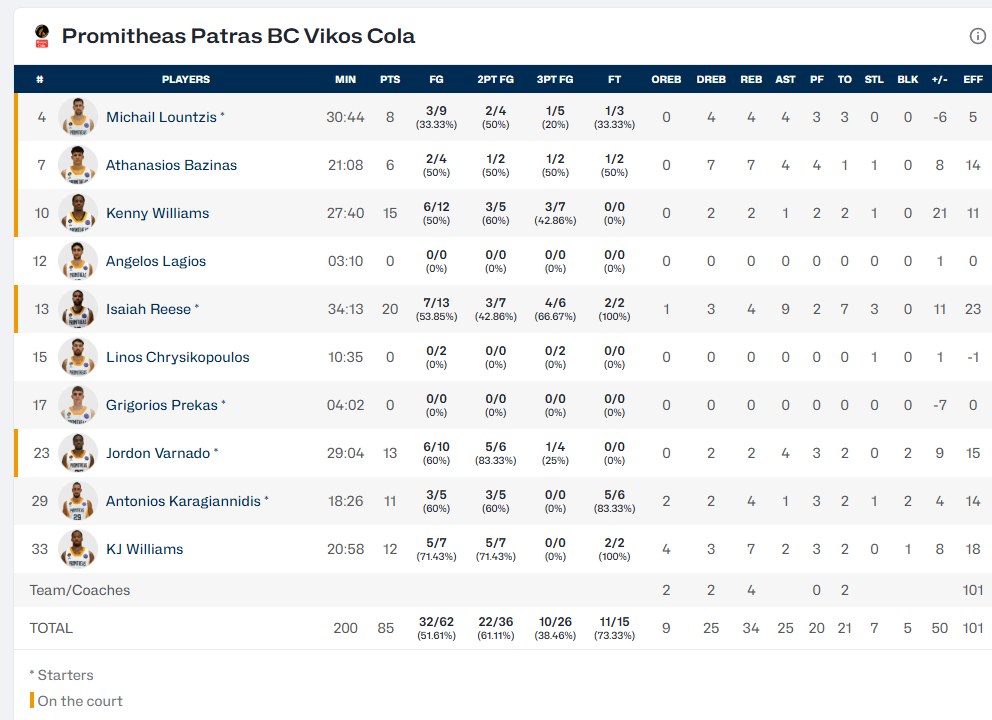
Task: Sort by the +/- column header
Action: pyautogui.click(x=939, y=79)
